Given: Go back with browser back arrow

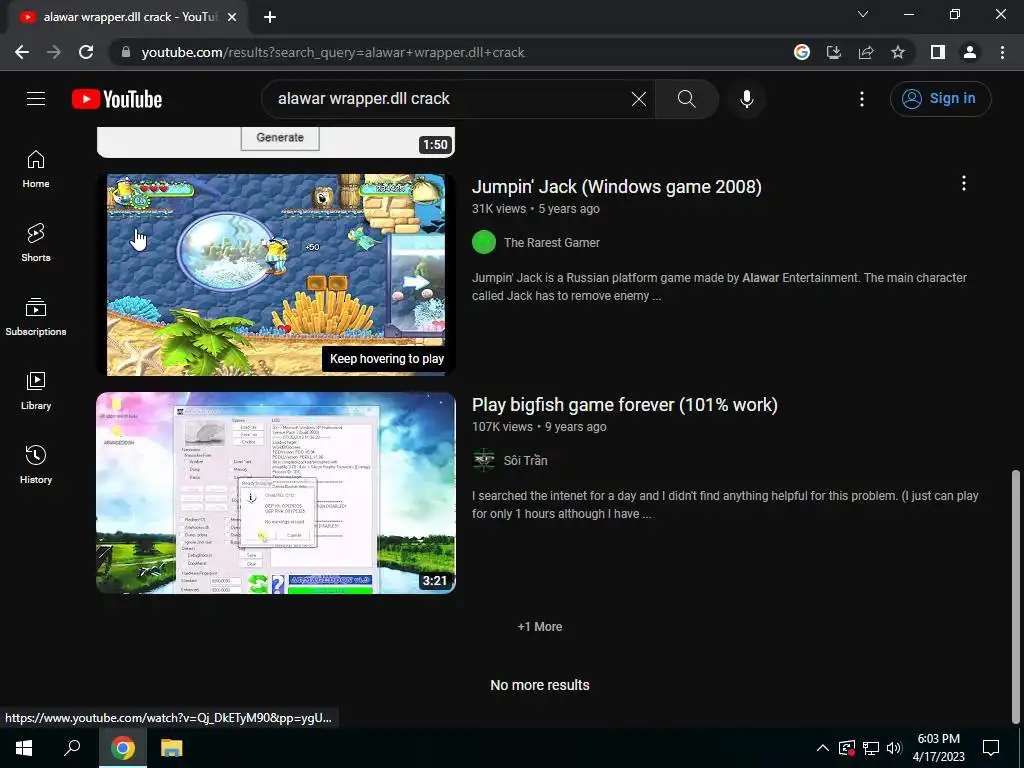Looking at the screenshot, I should coord(22,52).
